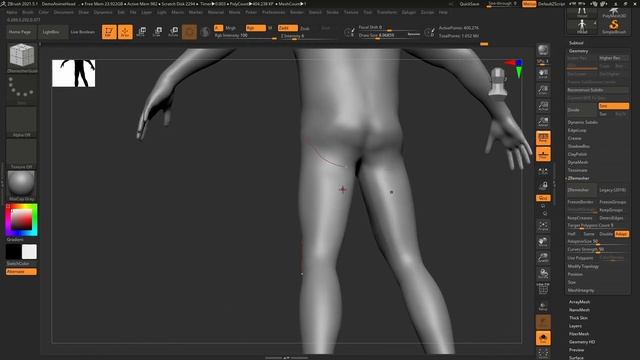The height and width of the screenshot is (360, 640).
Task: Click the Transp transparency icon
Action: pos(543,306)
